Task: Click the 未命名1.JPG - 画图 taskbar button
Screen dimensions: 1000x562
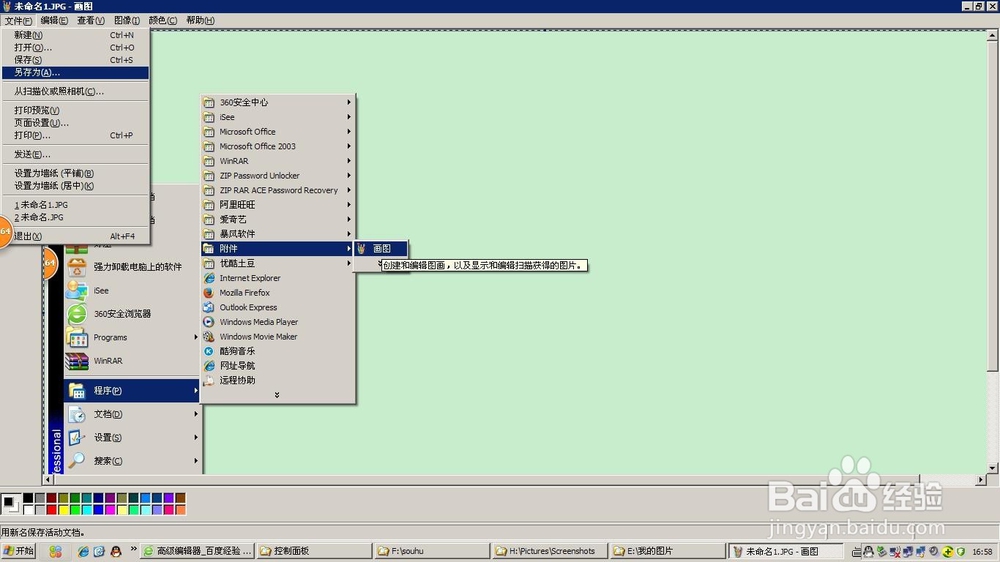Action: (x=786, y=551)
